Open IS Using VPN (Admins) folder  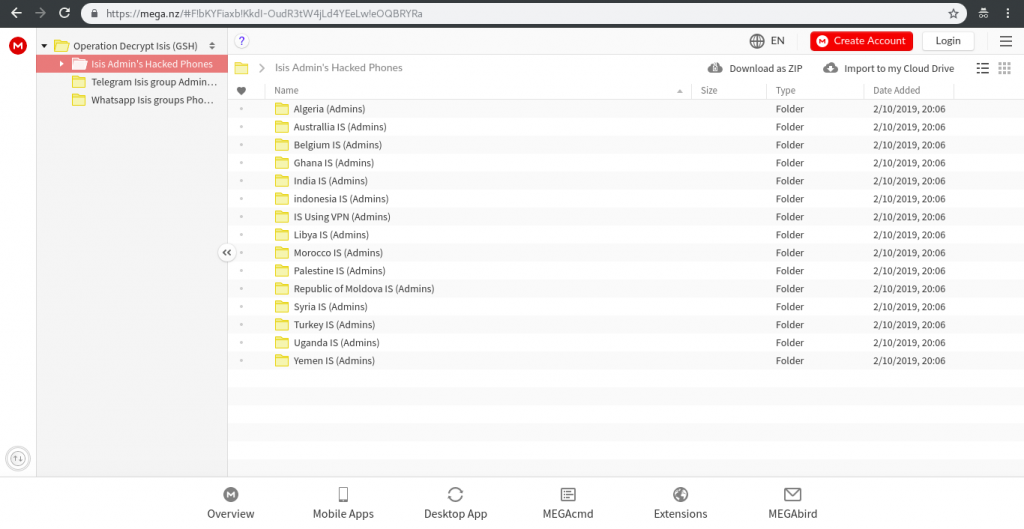point(342,217)
